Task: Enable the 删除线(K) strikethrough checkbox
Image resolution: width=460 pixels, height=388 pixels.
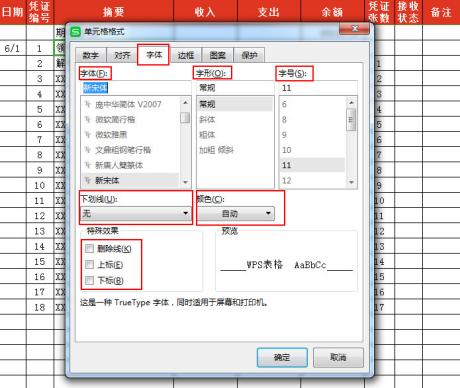Action: click(89, 248)
